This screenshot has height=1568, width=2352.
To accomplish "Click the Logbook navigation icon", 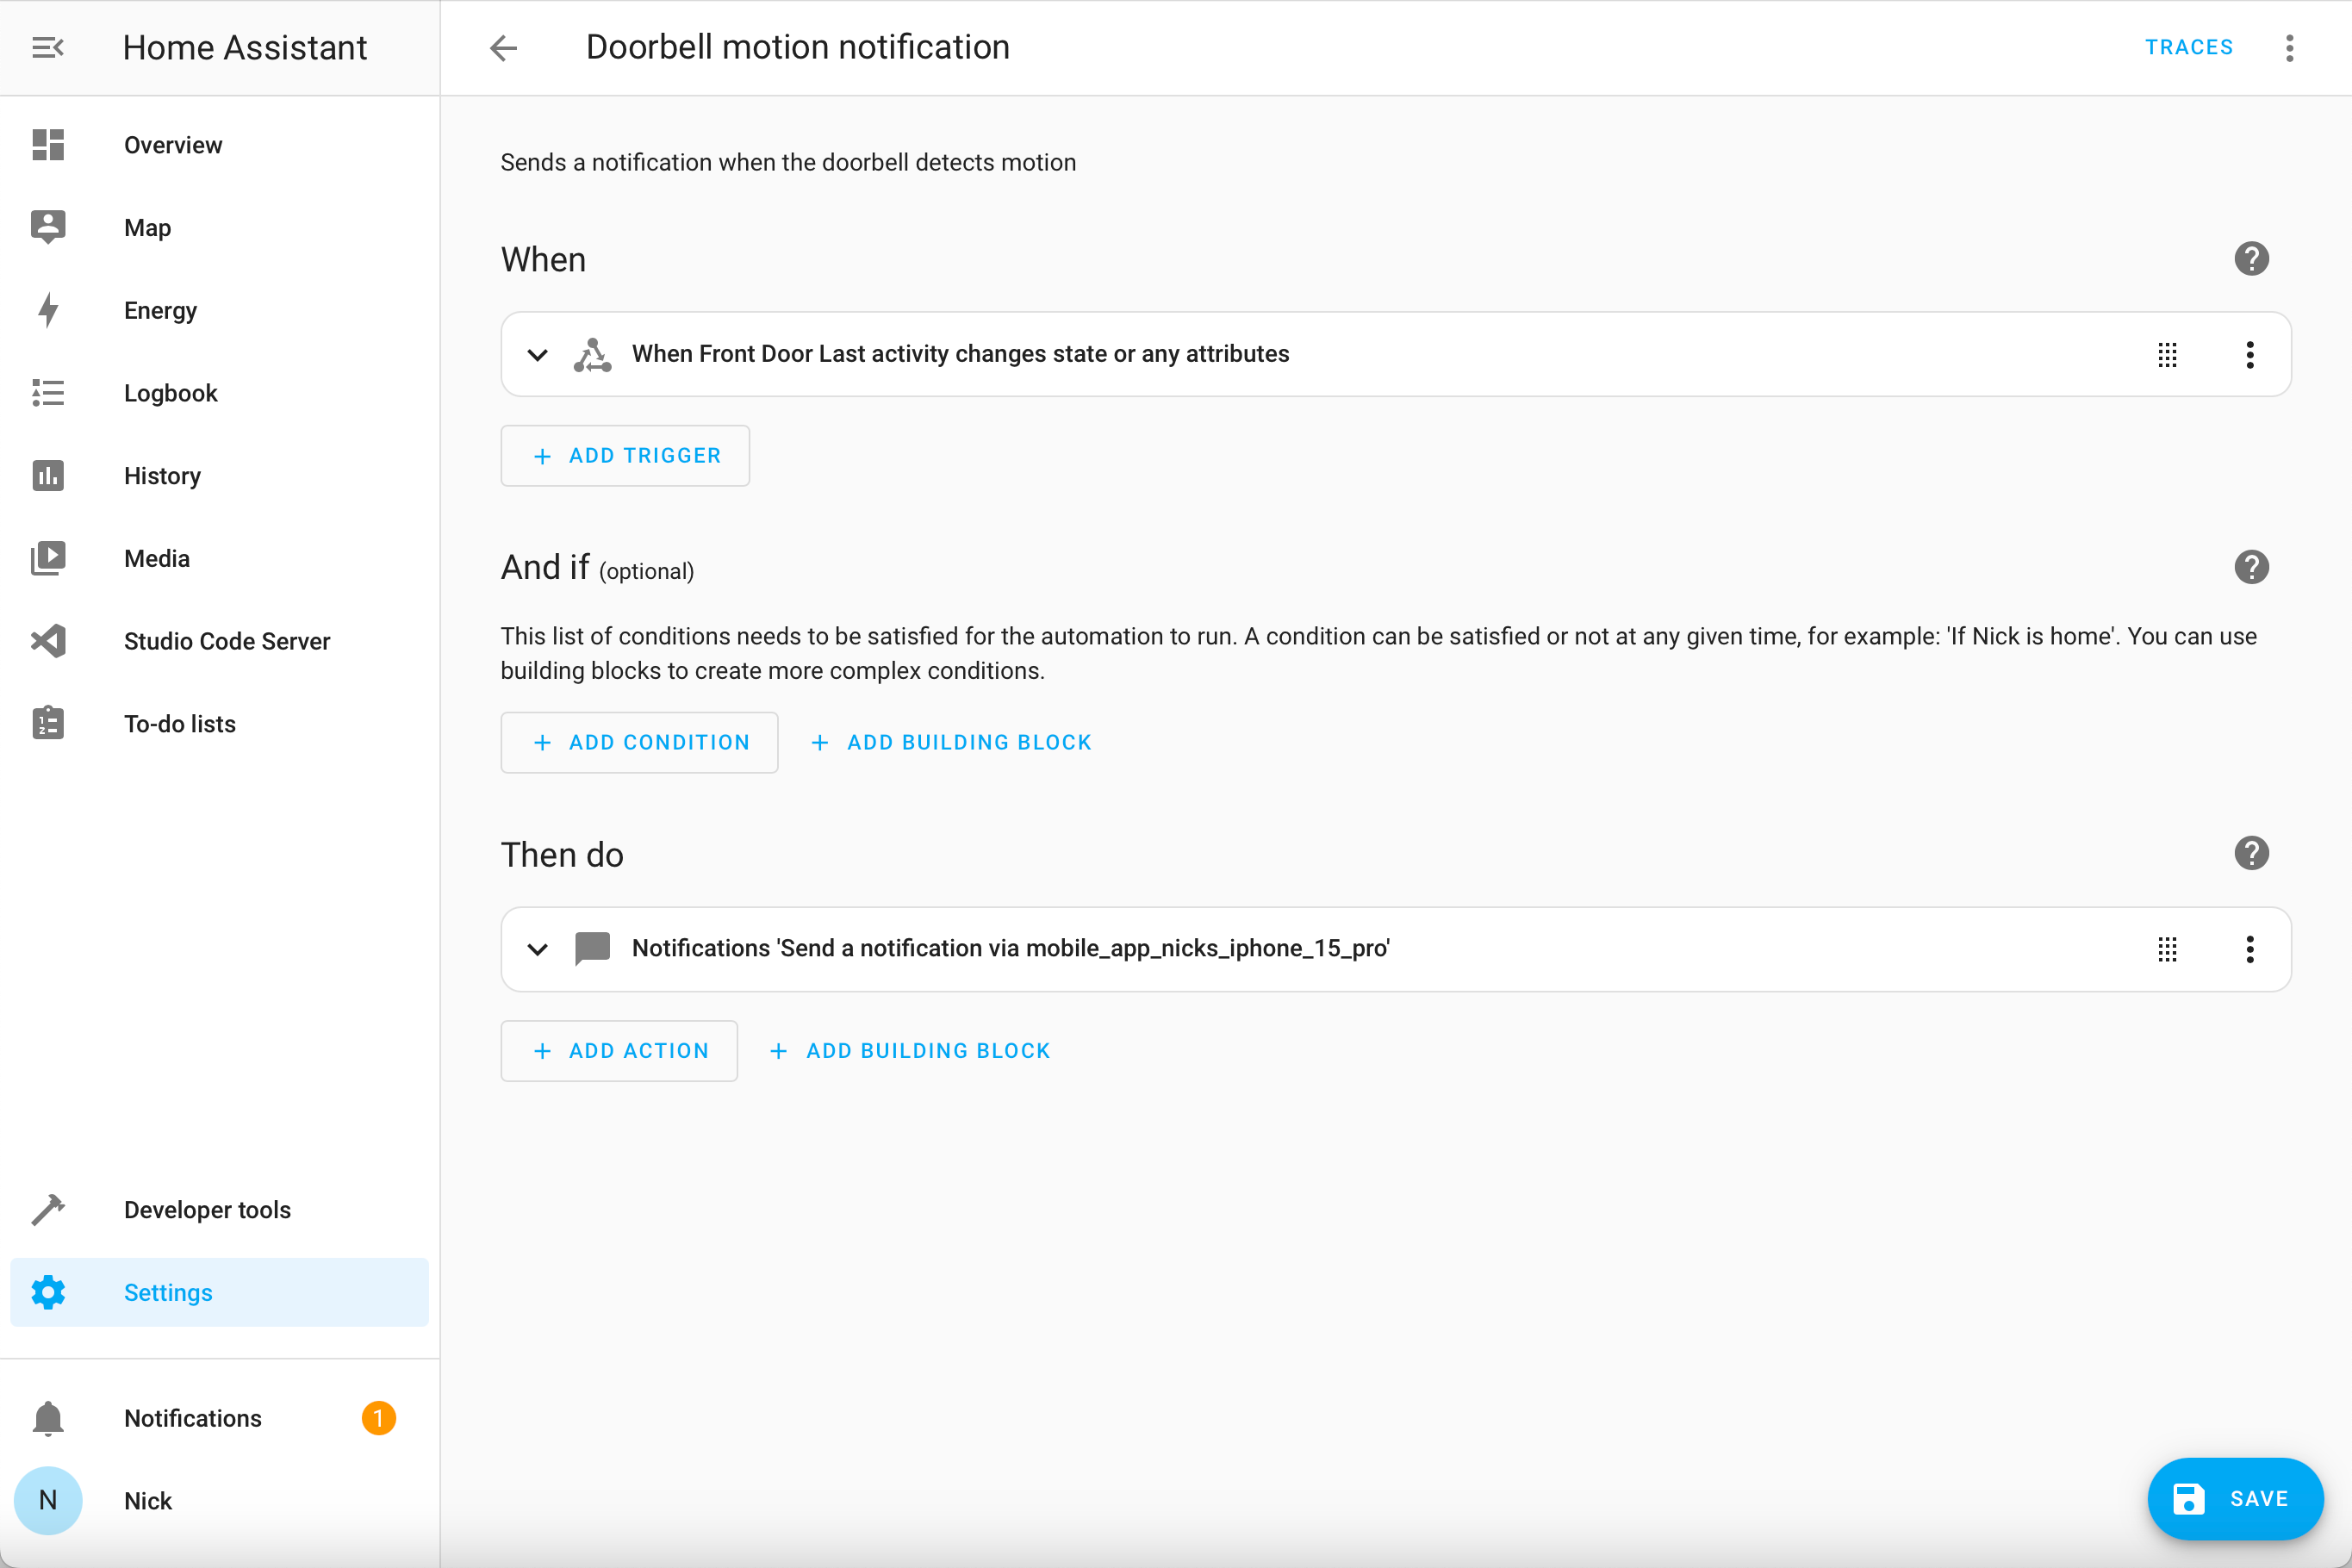I will click(x=47, y=394).
